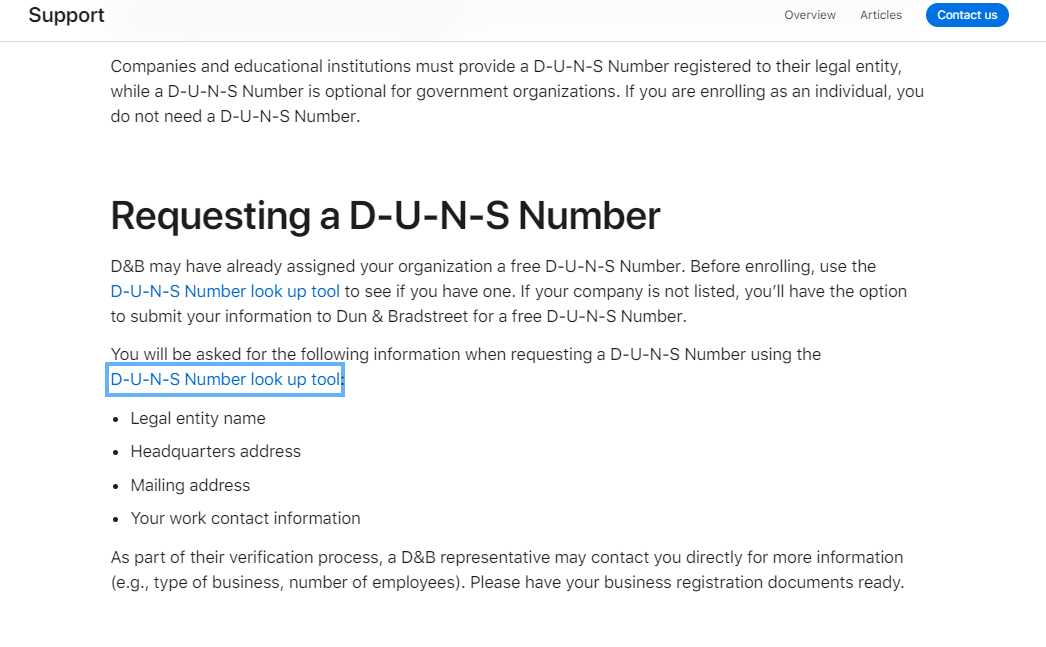Click the Support heading in the top bar
Screen dimensions: 1046x647
pos(66,15)
